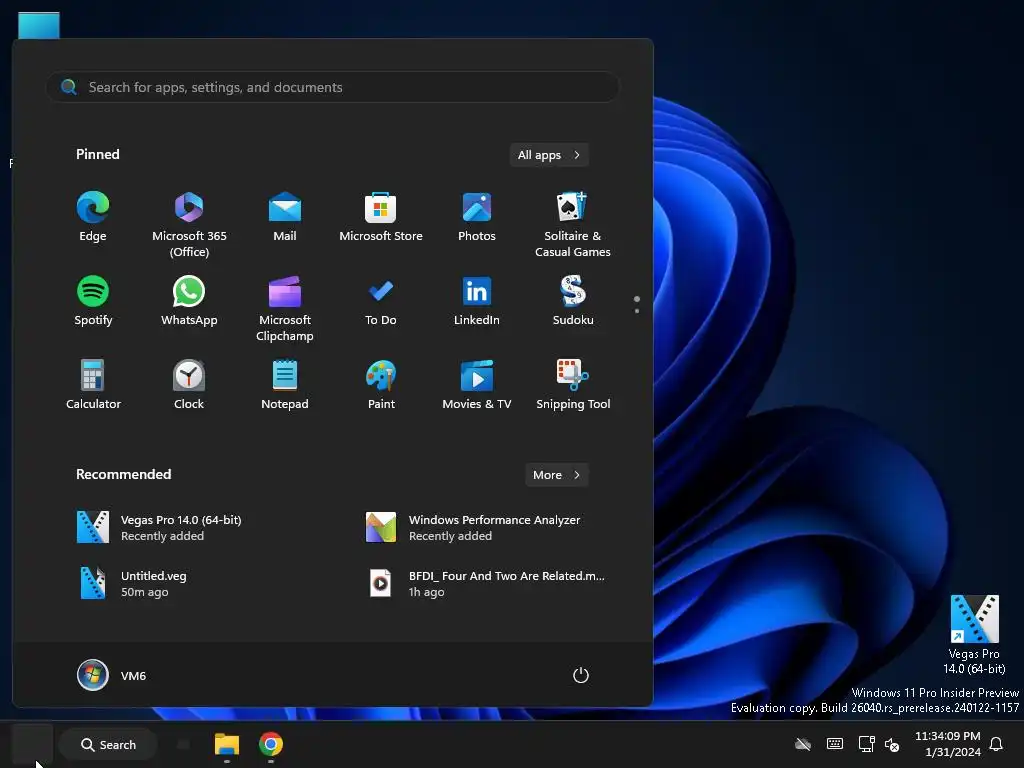Open the Paint app
1024x768 pixels.
pos(381,385)
